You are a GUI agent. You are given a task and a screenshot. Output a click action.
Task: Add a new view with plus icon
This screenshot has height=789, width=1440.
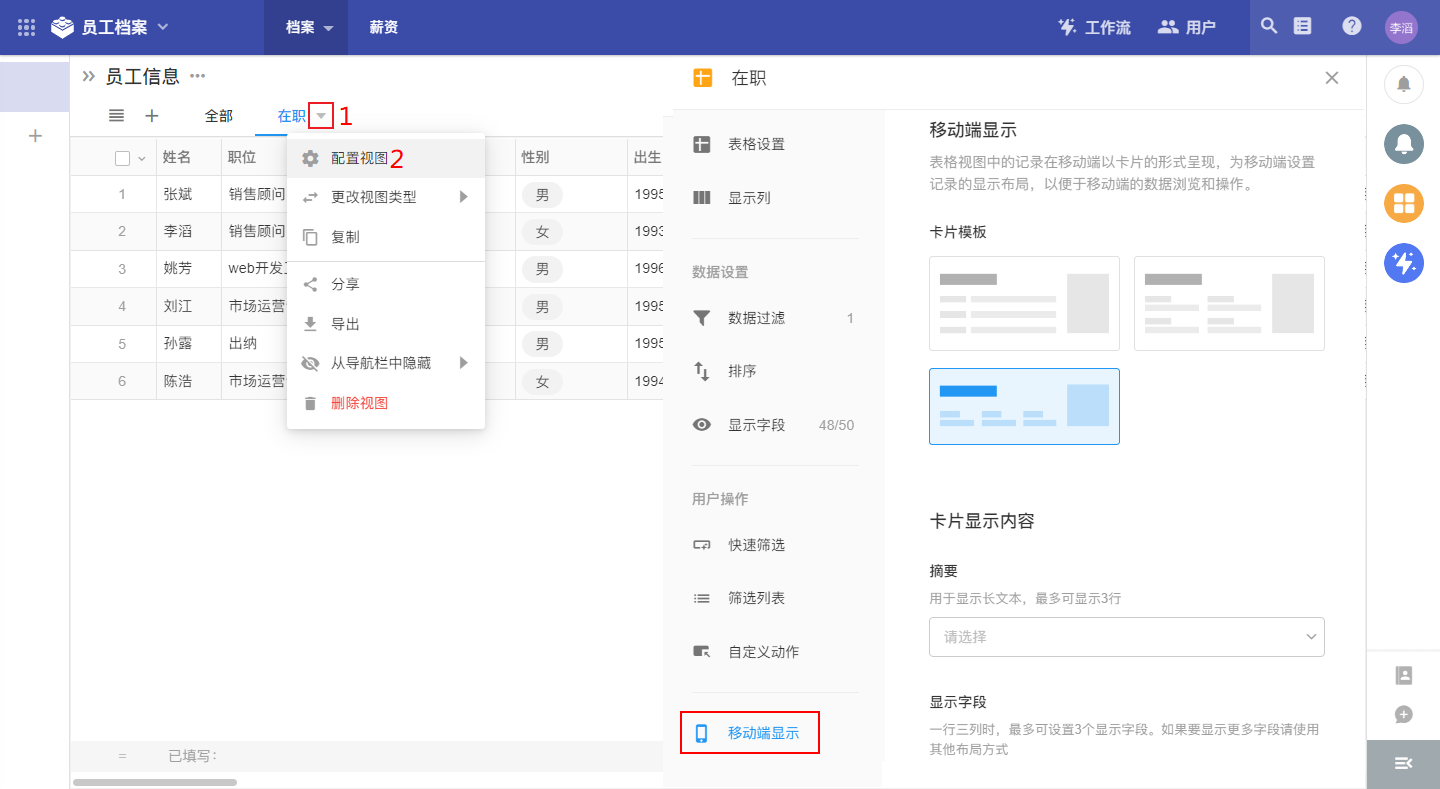pos(152,116)
